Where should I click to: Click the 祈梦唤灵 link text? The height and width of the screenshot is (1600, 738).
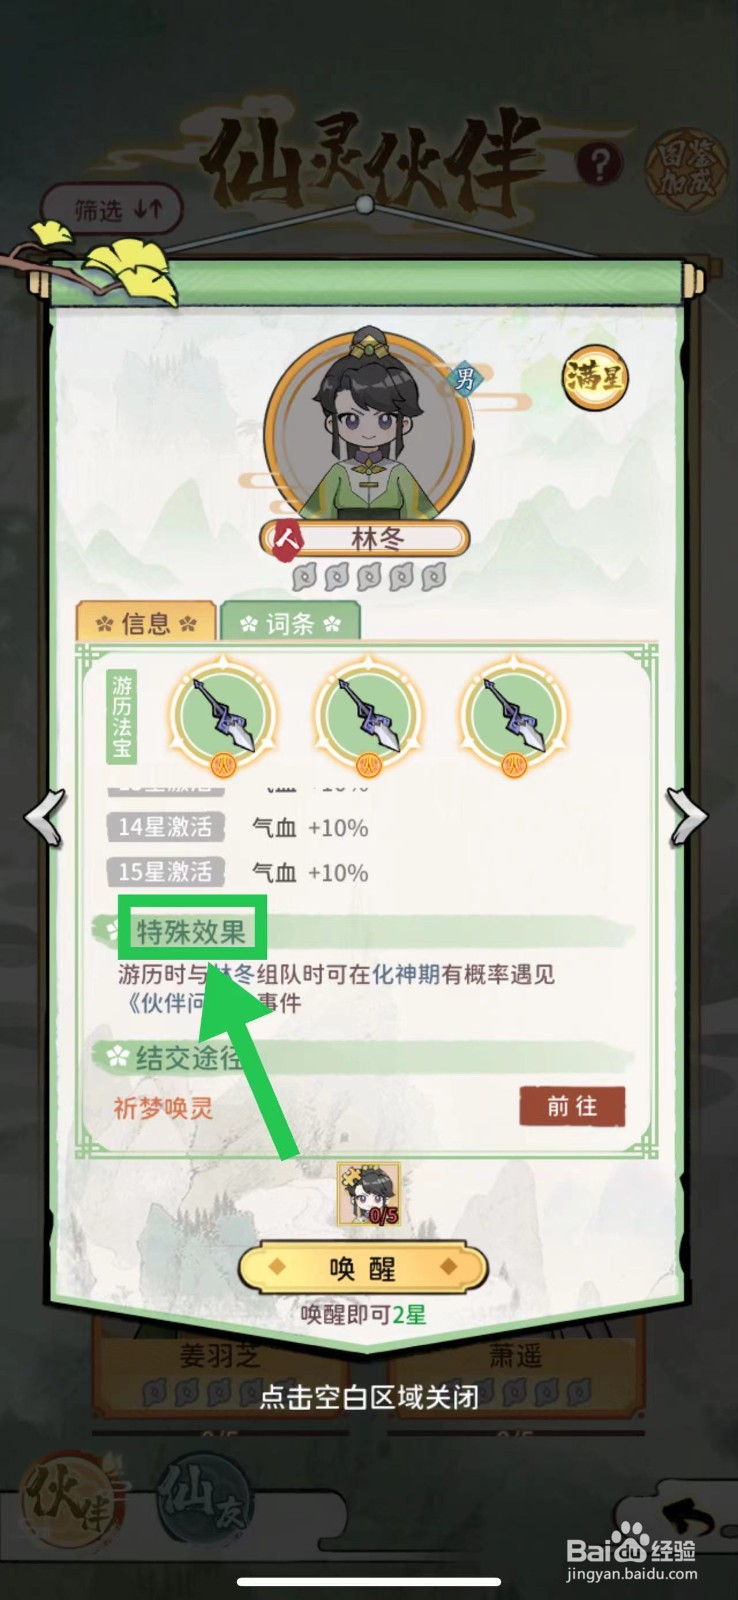(163, 1108)
